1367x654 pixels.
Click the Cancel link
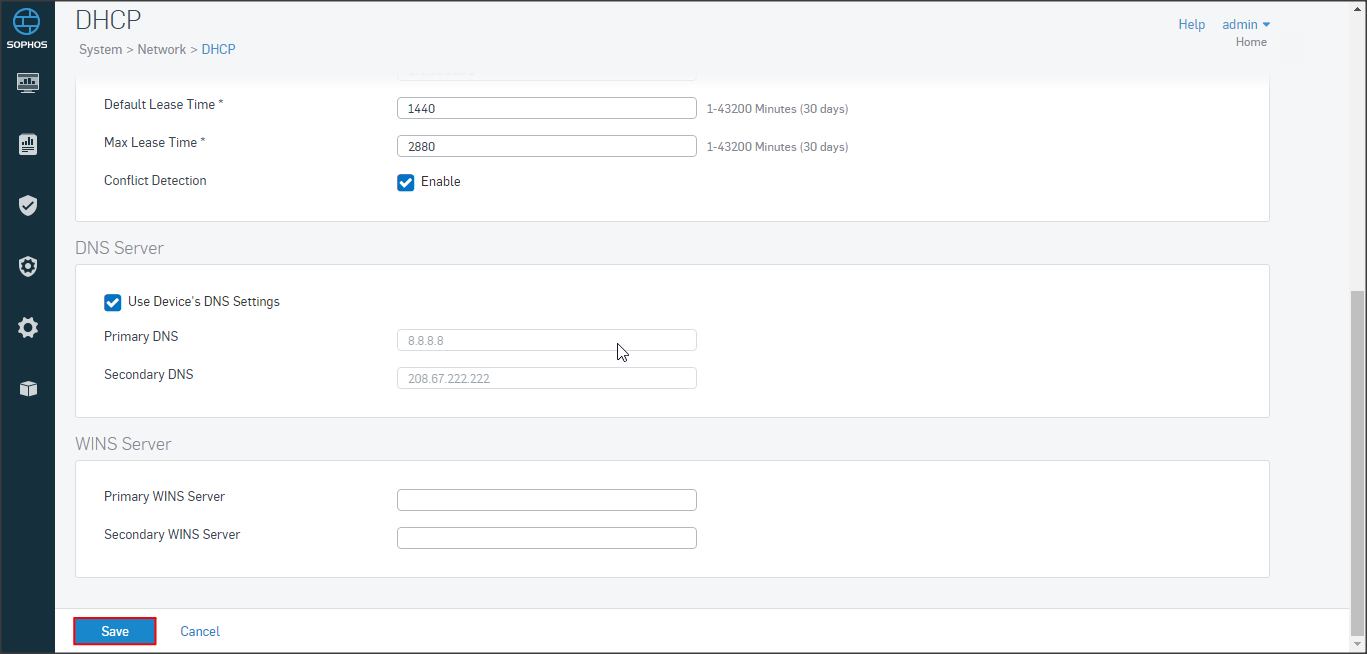[200, 631]
